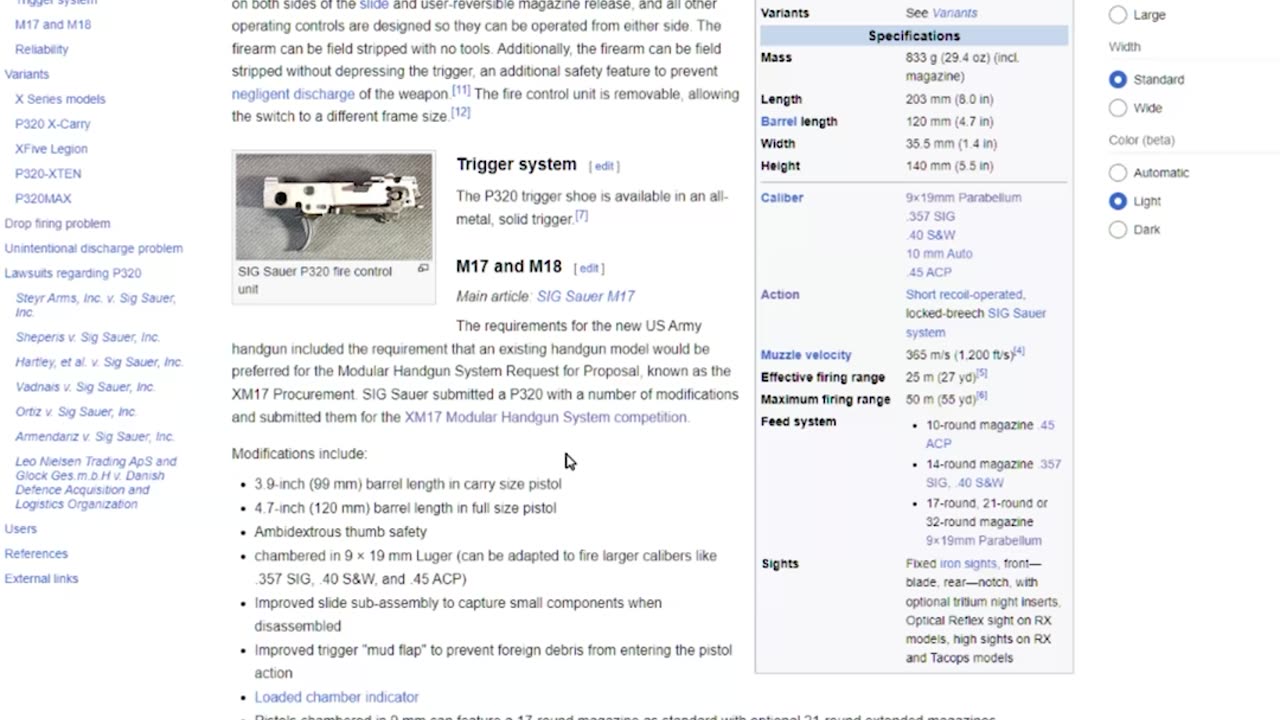Open Drop firing problem section
This screenshot has height=720, width=1280.
tap(57, 223)
